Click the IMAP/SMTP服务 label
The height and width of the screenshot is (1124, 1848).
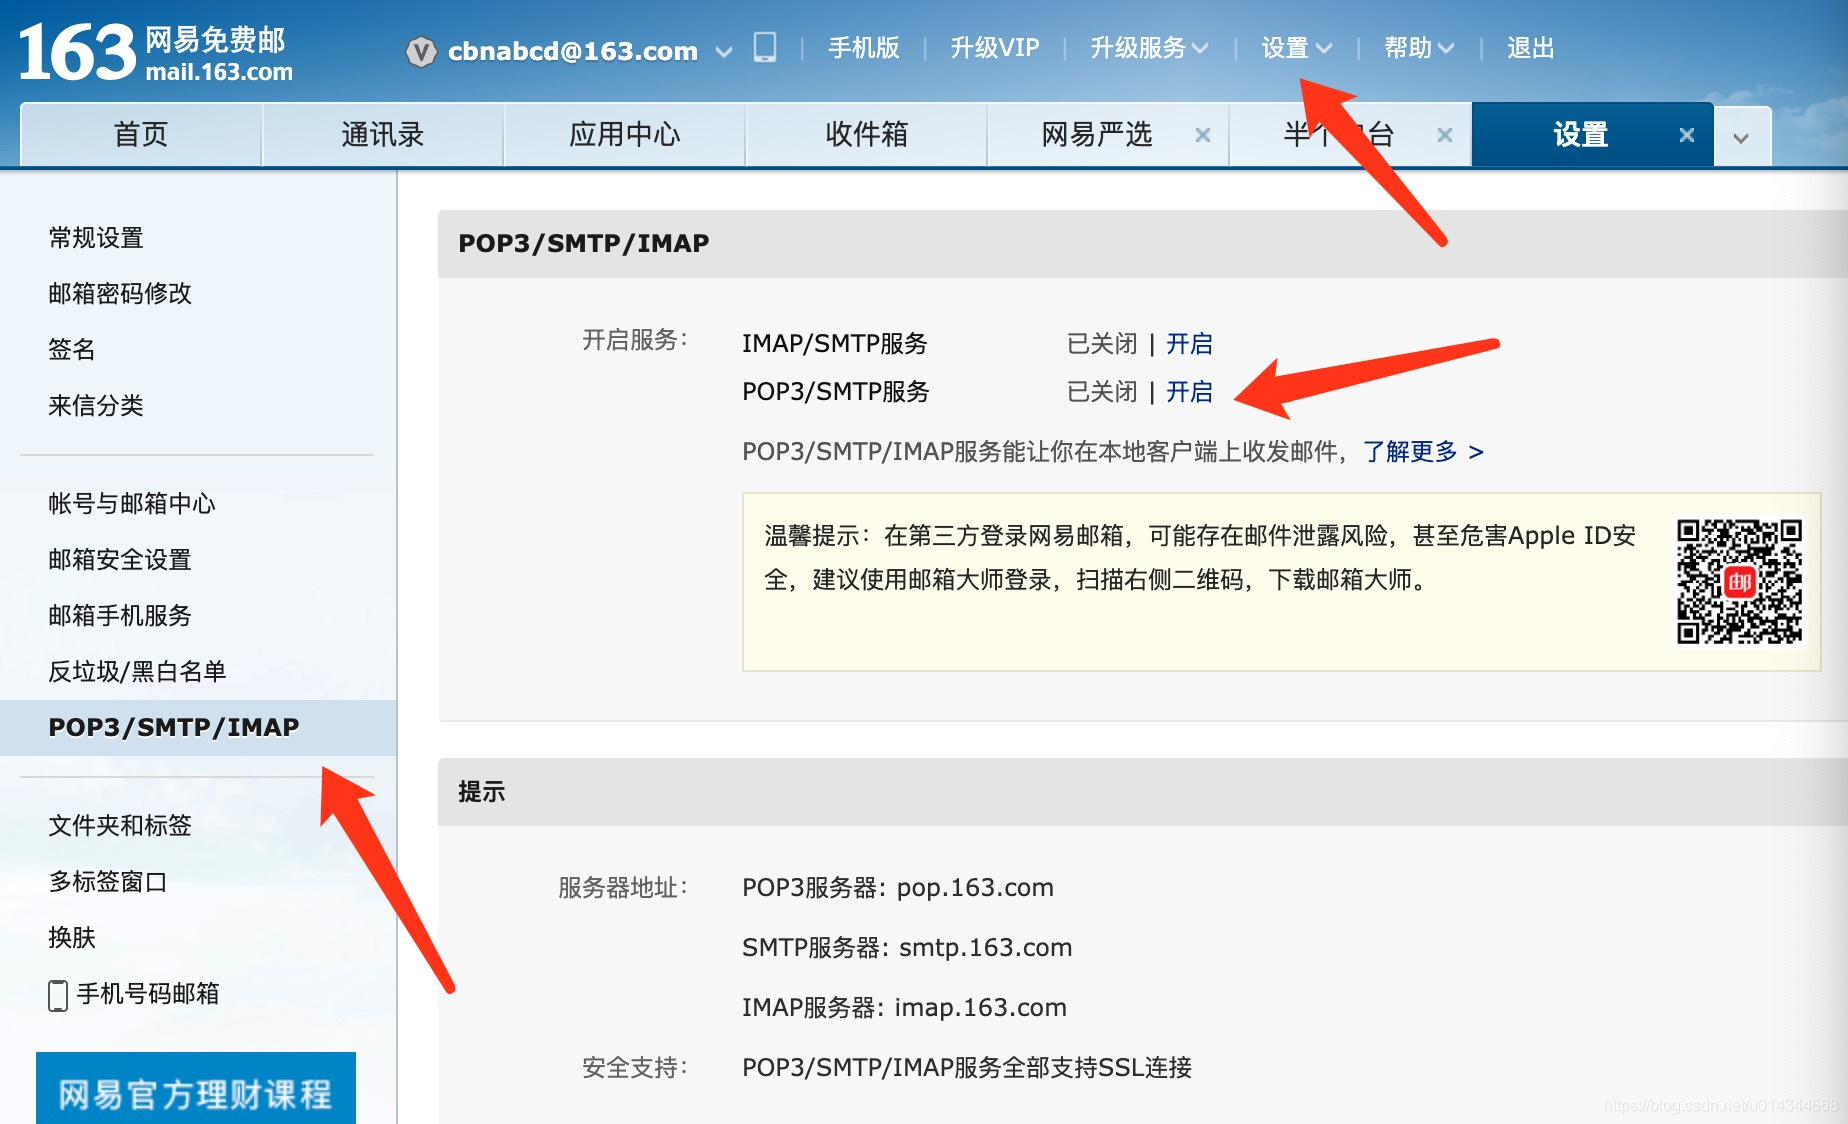[x=835, y=344]
